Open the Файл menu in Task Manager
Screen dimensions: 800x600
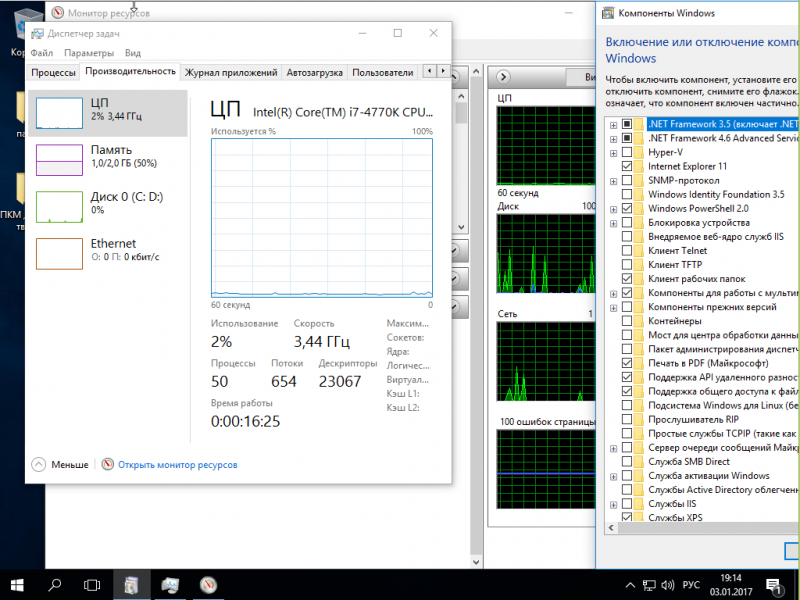tap(42, 53)
